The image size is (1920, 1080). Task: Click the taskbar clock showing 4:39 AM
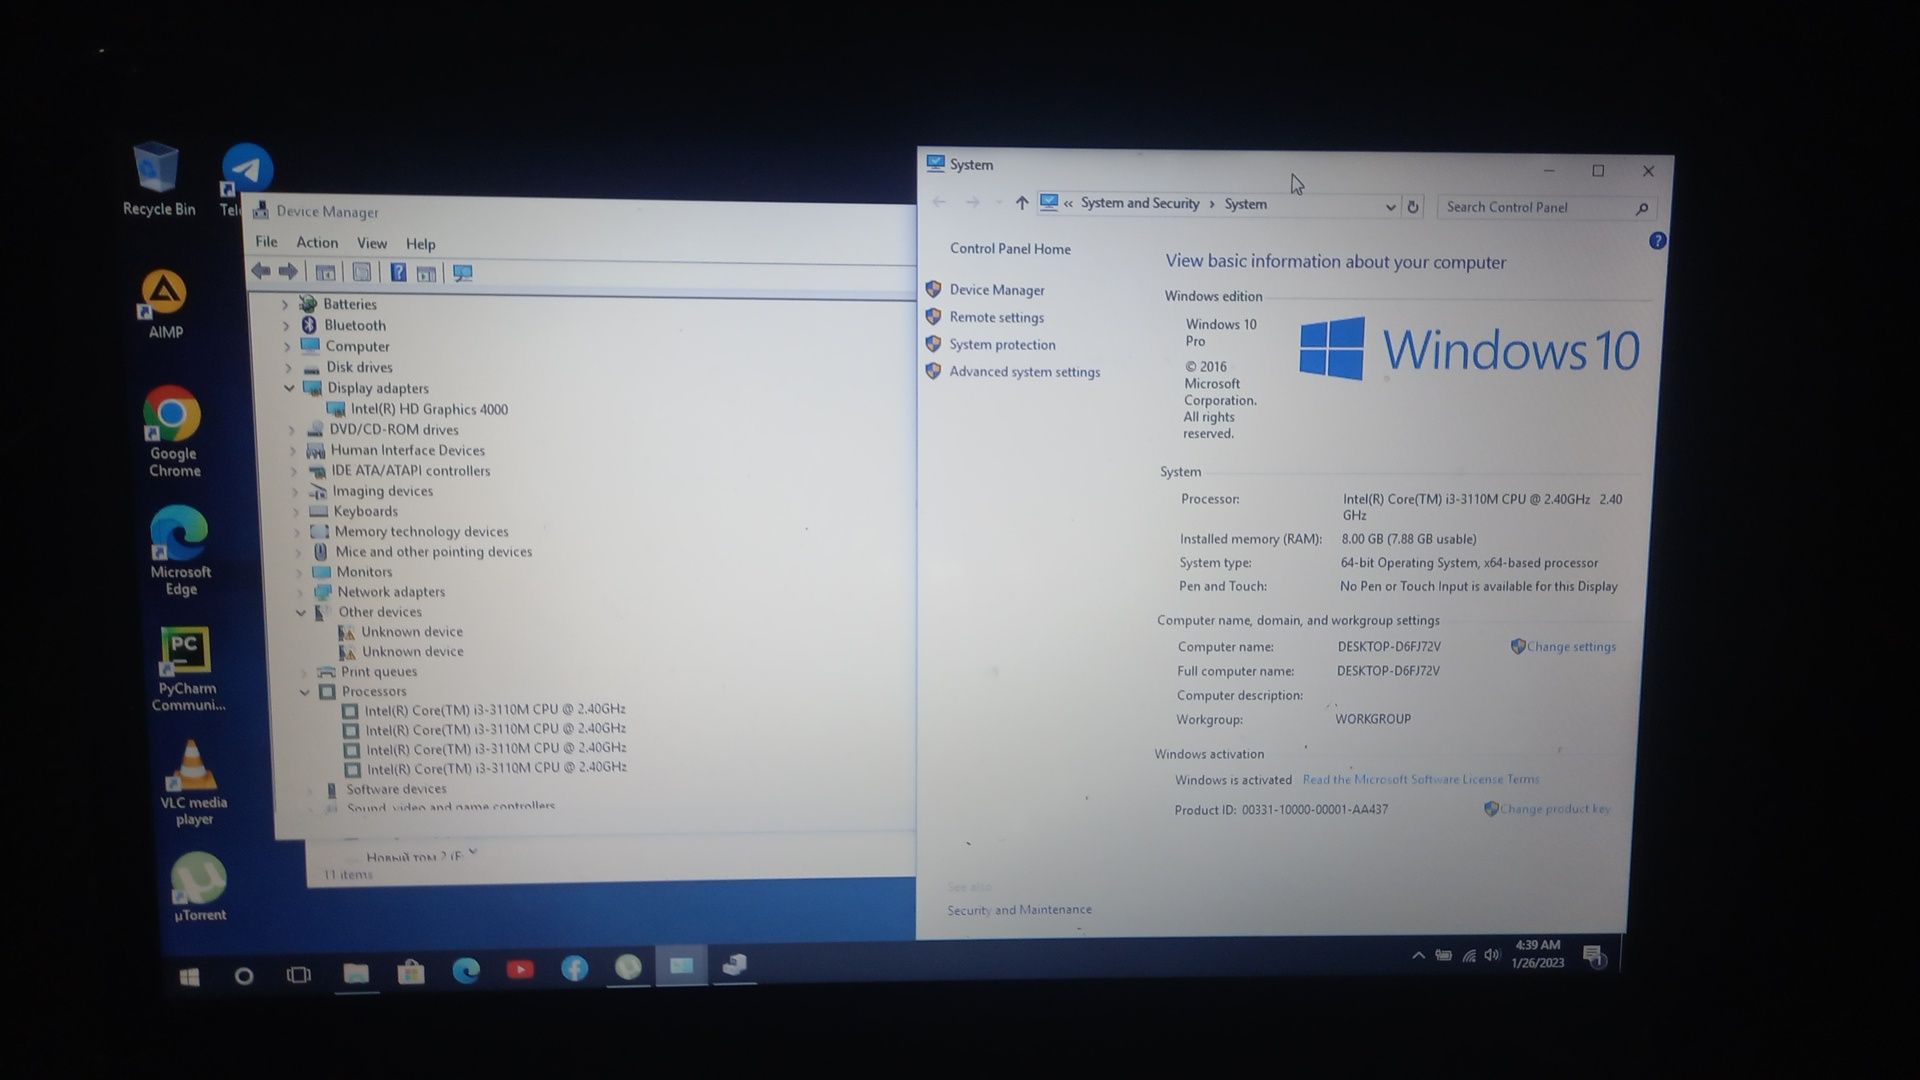point(1538,954)
